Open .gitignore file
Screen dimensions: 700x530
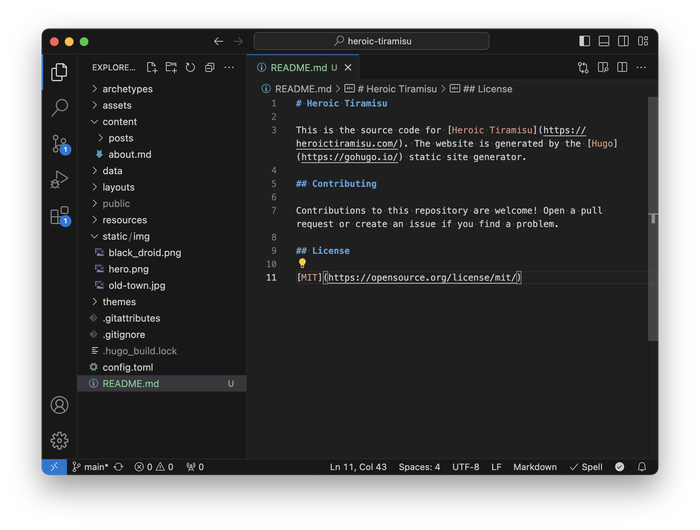(x=162, y=334)
